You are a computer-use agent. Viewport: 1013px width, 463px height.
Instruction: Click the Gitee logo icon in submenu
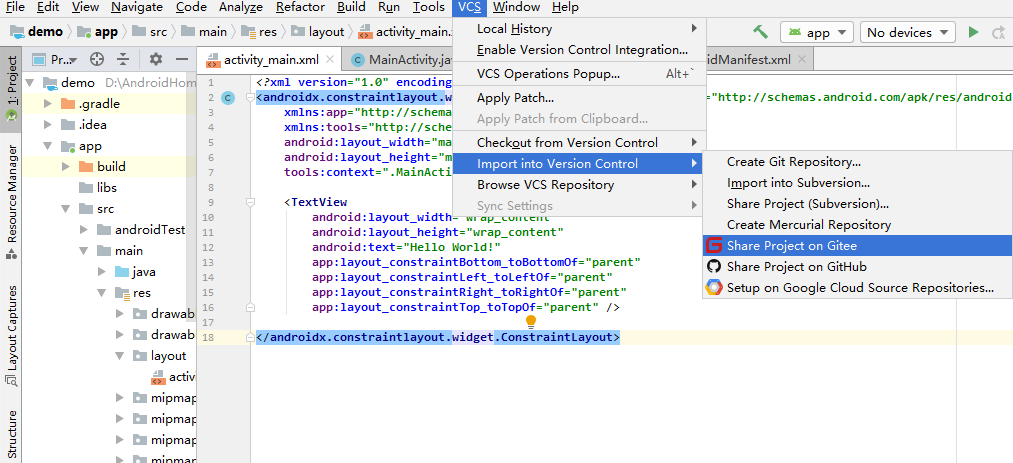(713, 245)
